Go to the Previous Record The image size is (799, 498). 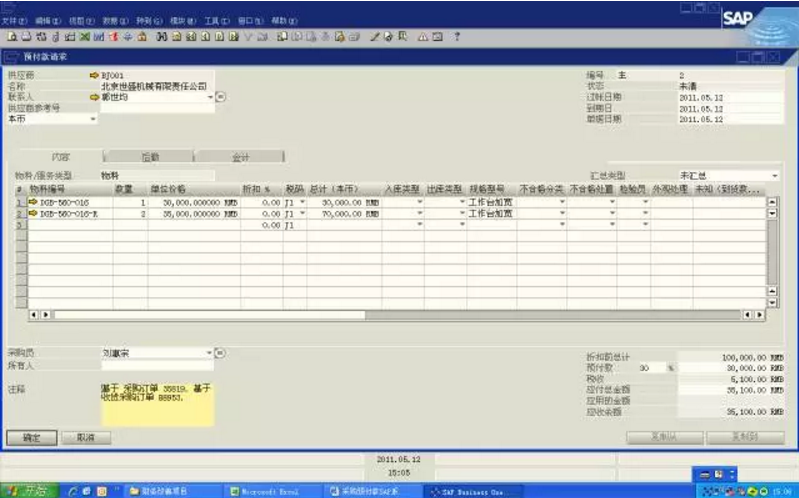(x=205, y=37)
